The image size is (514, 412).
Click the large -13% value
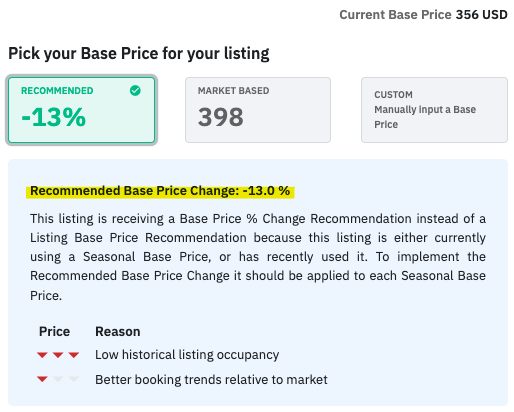(x=54, y=117)
